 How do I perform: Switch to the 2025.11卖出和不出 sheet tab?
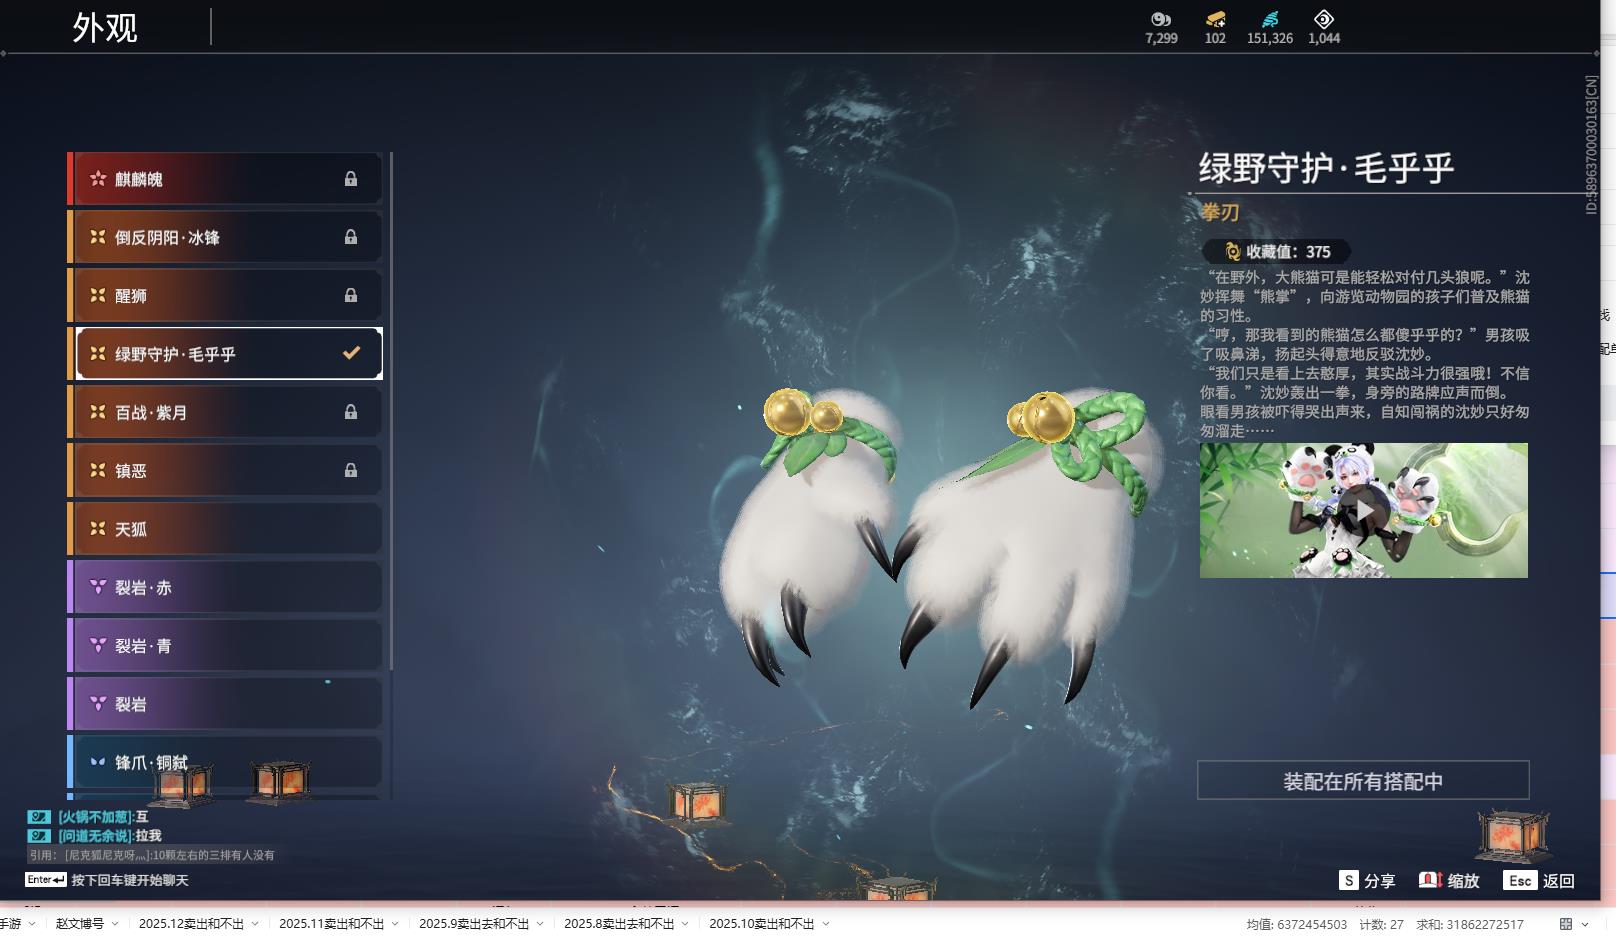(331, 924)
